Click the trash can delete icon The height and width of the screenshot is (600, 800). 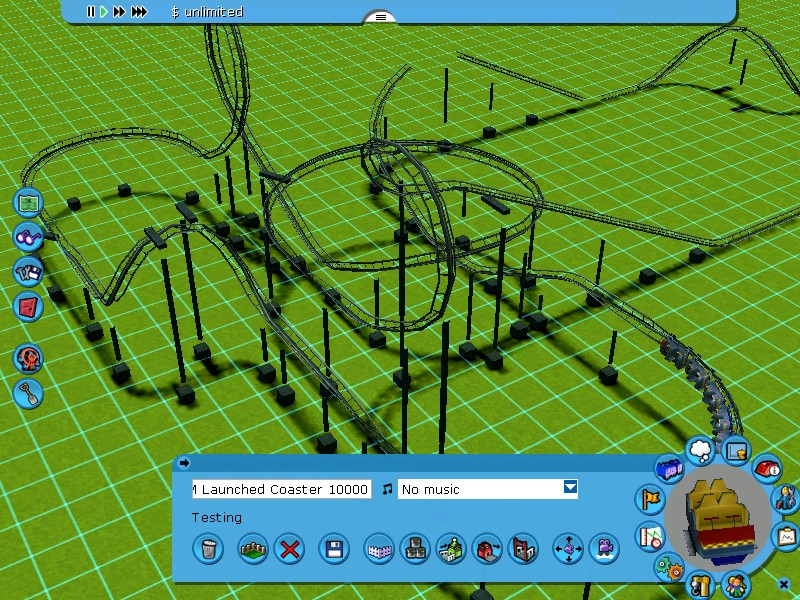coord(208,548)
